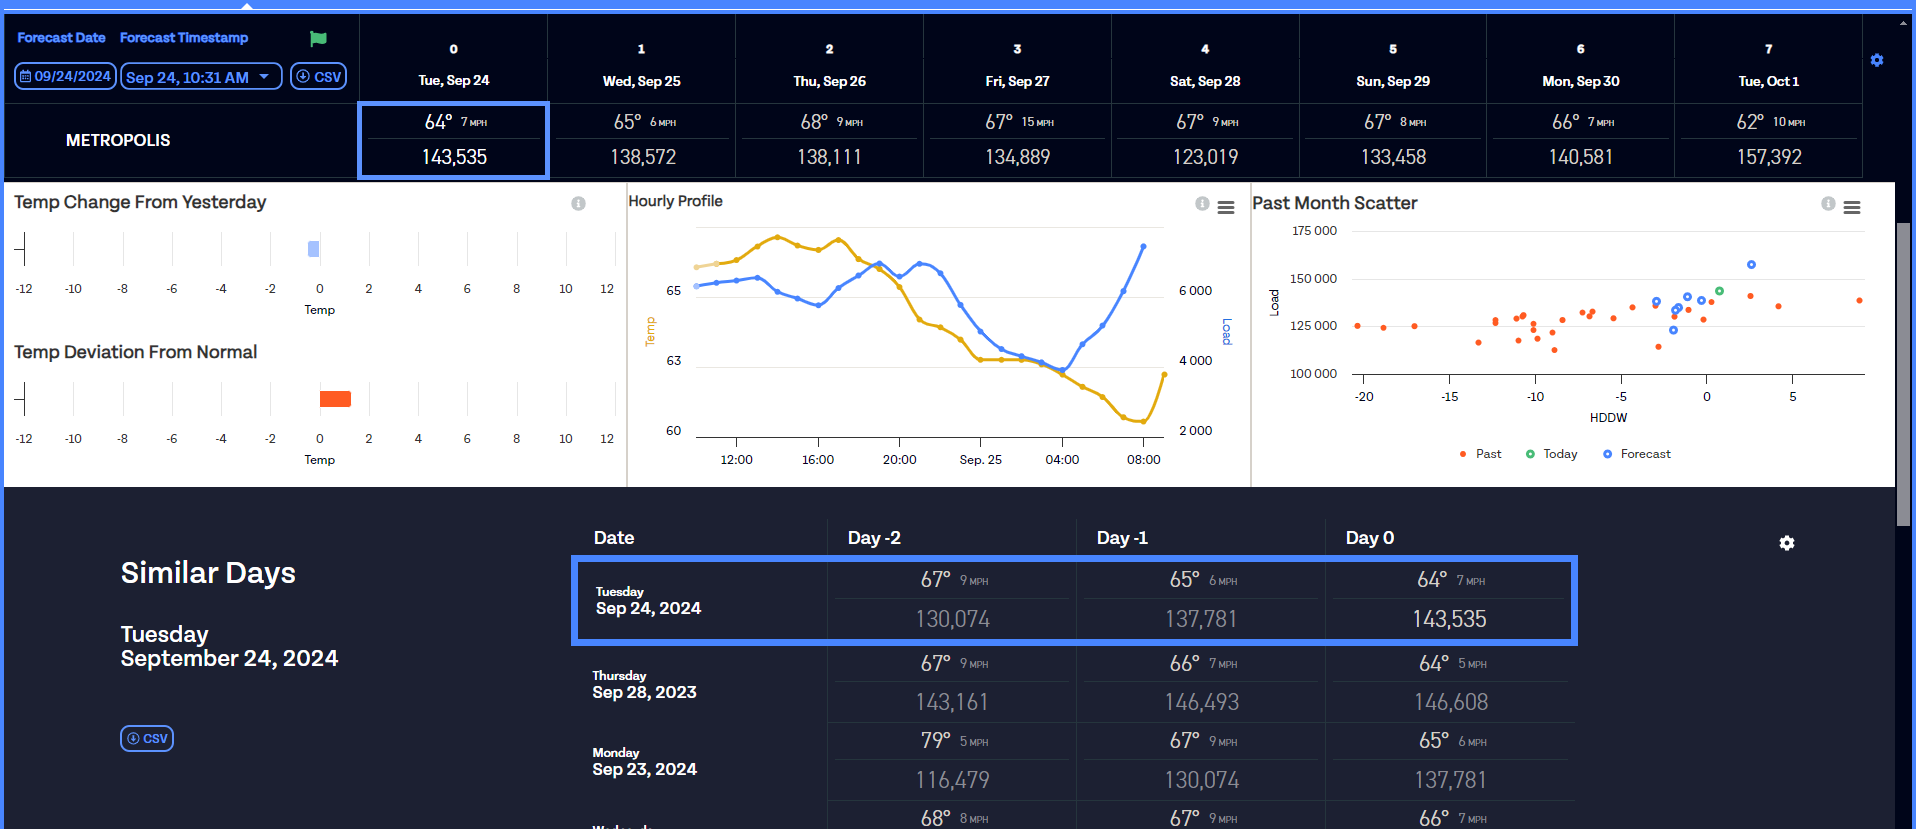Expand the Sep 24, 10:31 AM timestamp dropdown
Screen dimensions: 1916x829
(201, 77)
